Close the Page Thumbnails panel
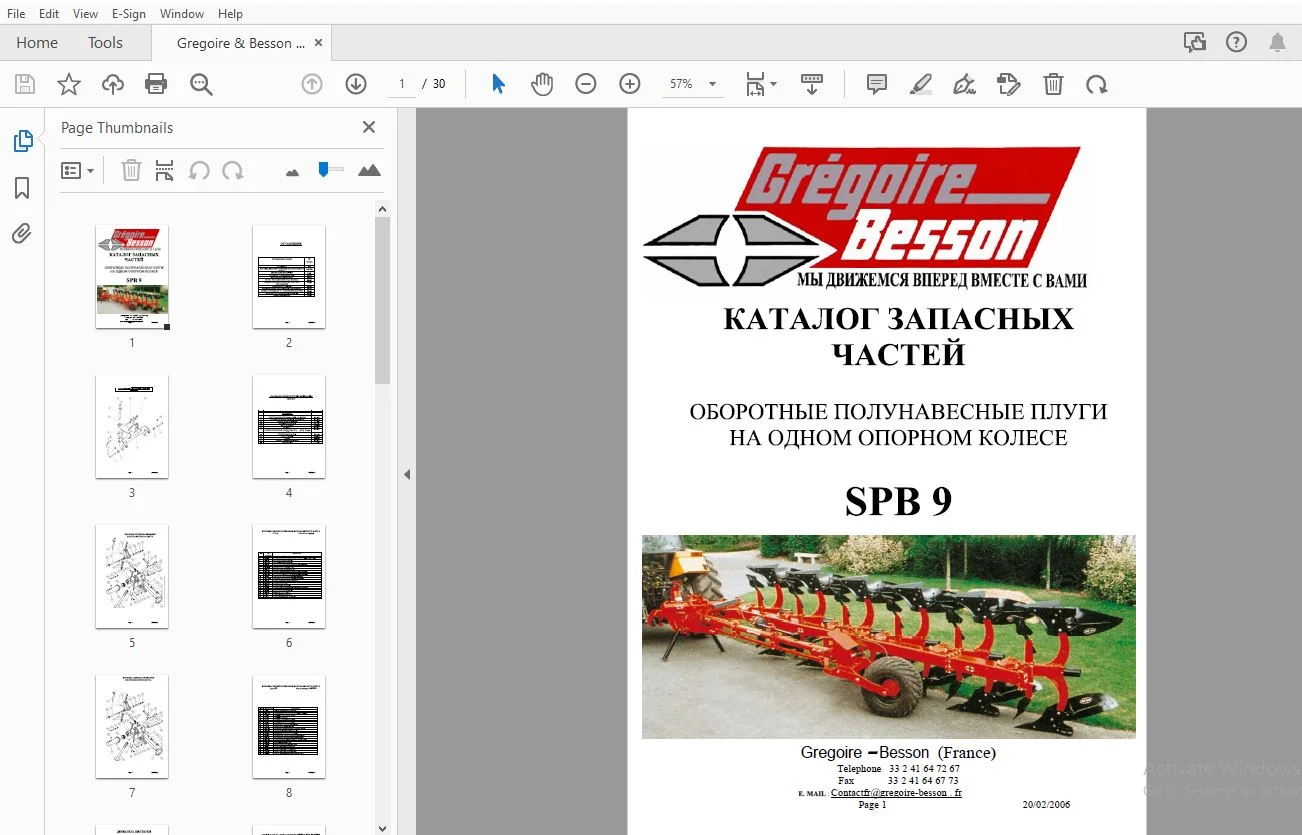Screen dimensions: 1302x835 (369, 127)
